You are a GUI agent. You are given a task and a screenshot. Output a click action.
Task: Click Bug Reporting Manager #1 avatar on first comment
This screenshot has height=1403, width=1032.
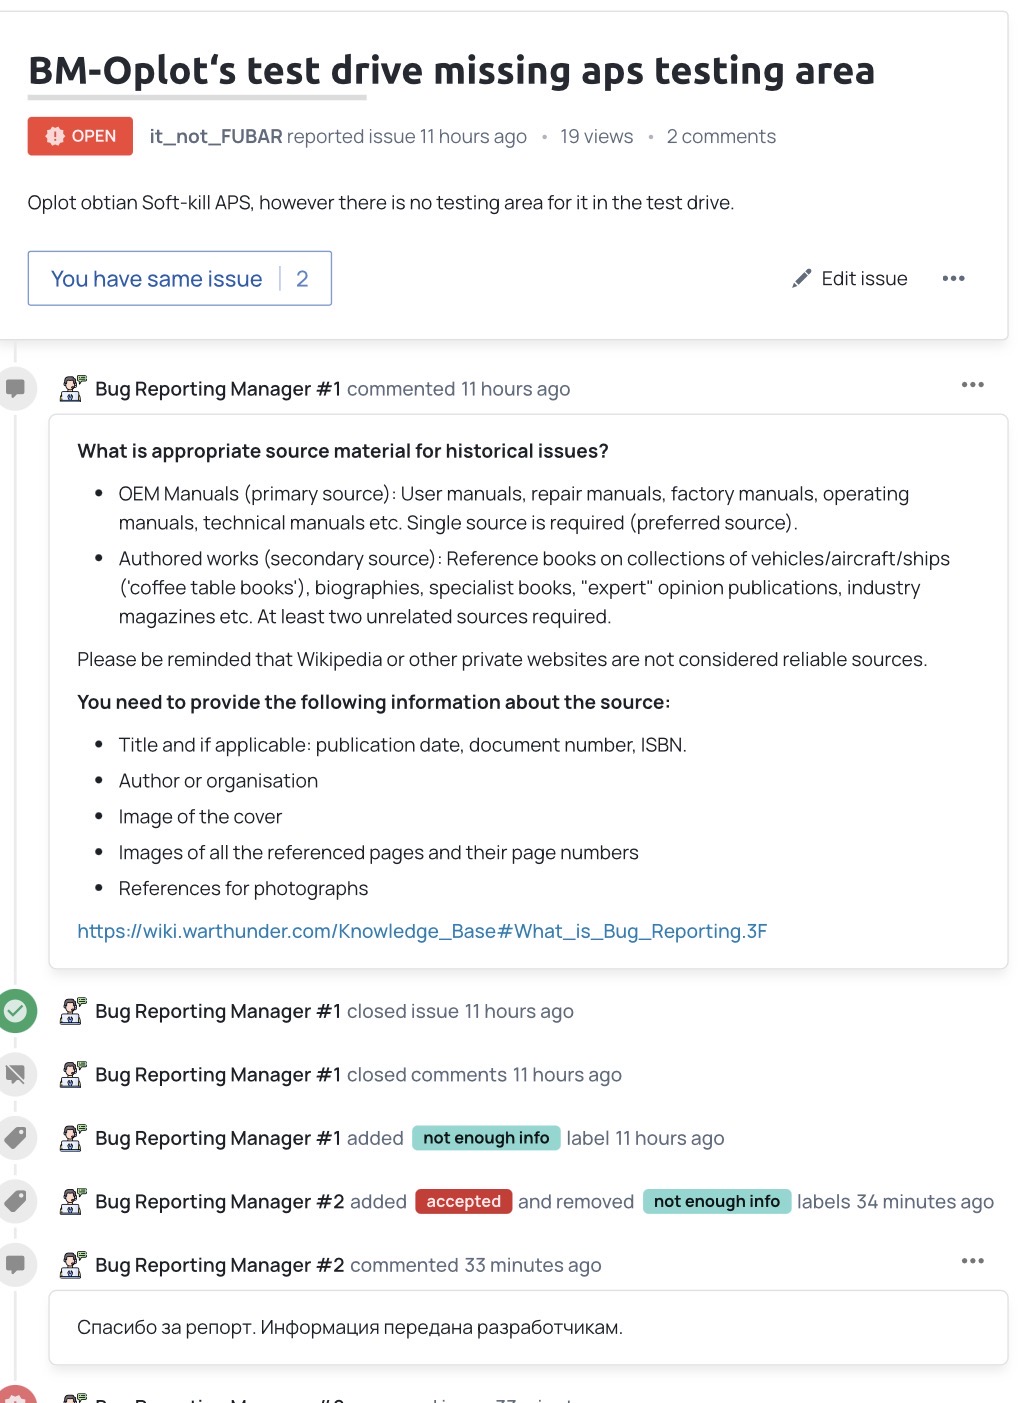tap(72, 388)
